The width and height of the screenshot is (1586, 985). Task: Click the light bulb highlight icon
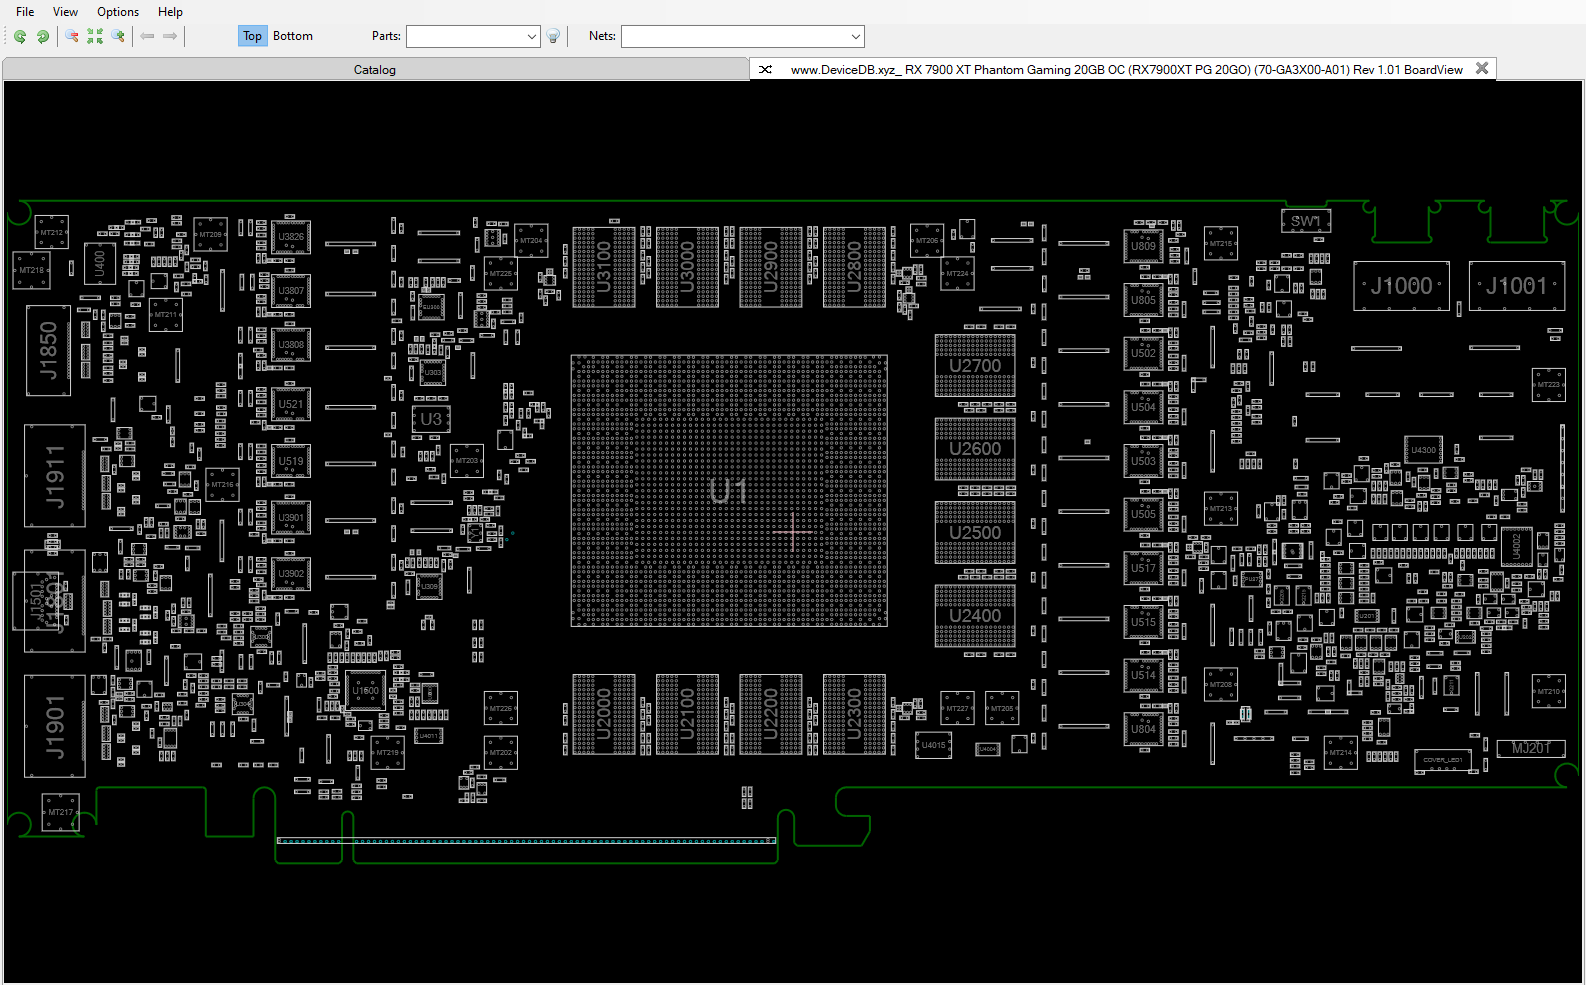coord(553,36)
